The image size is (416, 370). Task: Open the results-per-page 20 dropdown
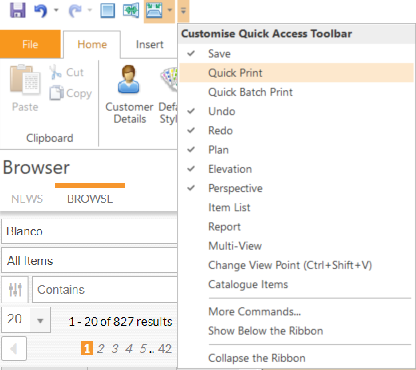pos(40,321)
